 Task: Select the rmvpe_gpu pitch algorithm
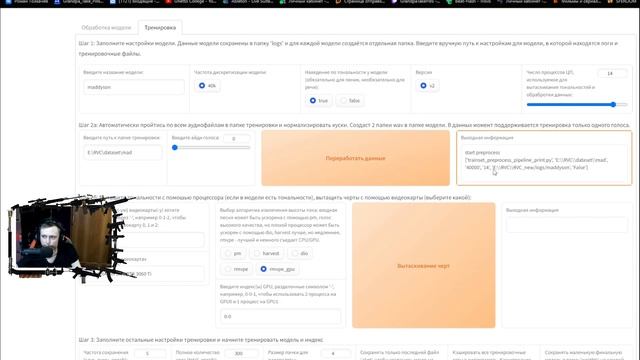(278, 269)
